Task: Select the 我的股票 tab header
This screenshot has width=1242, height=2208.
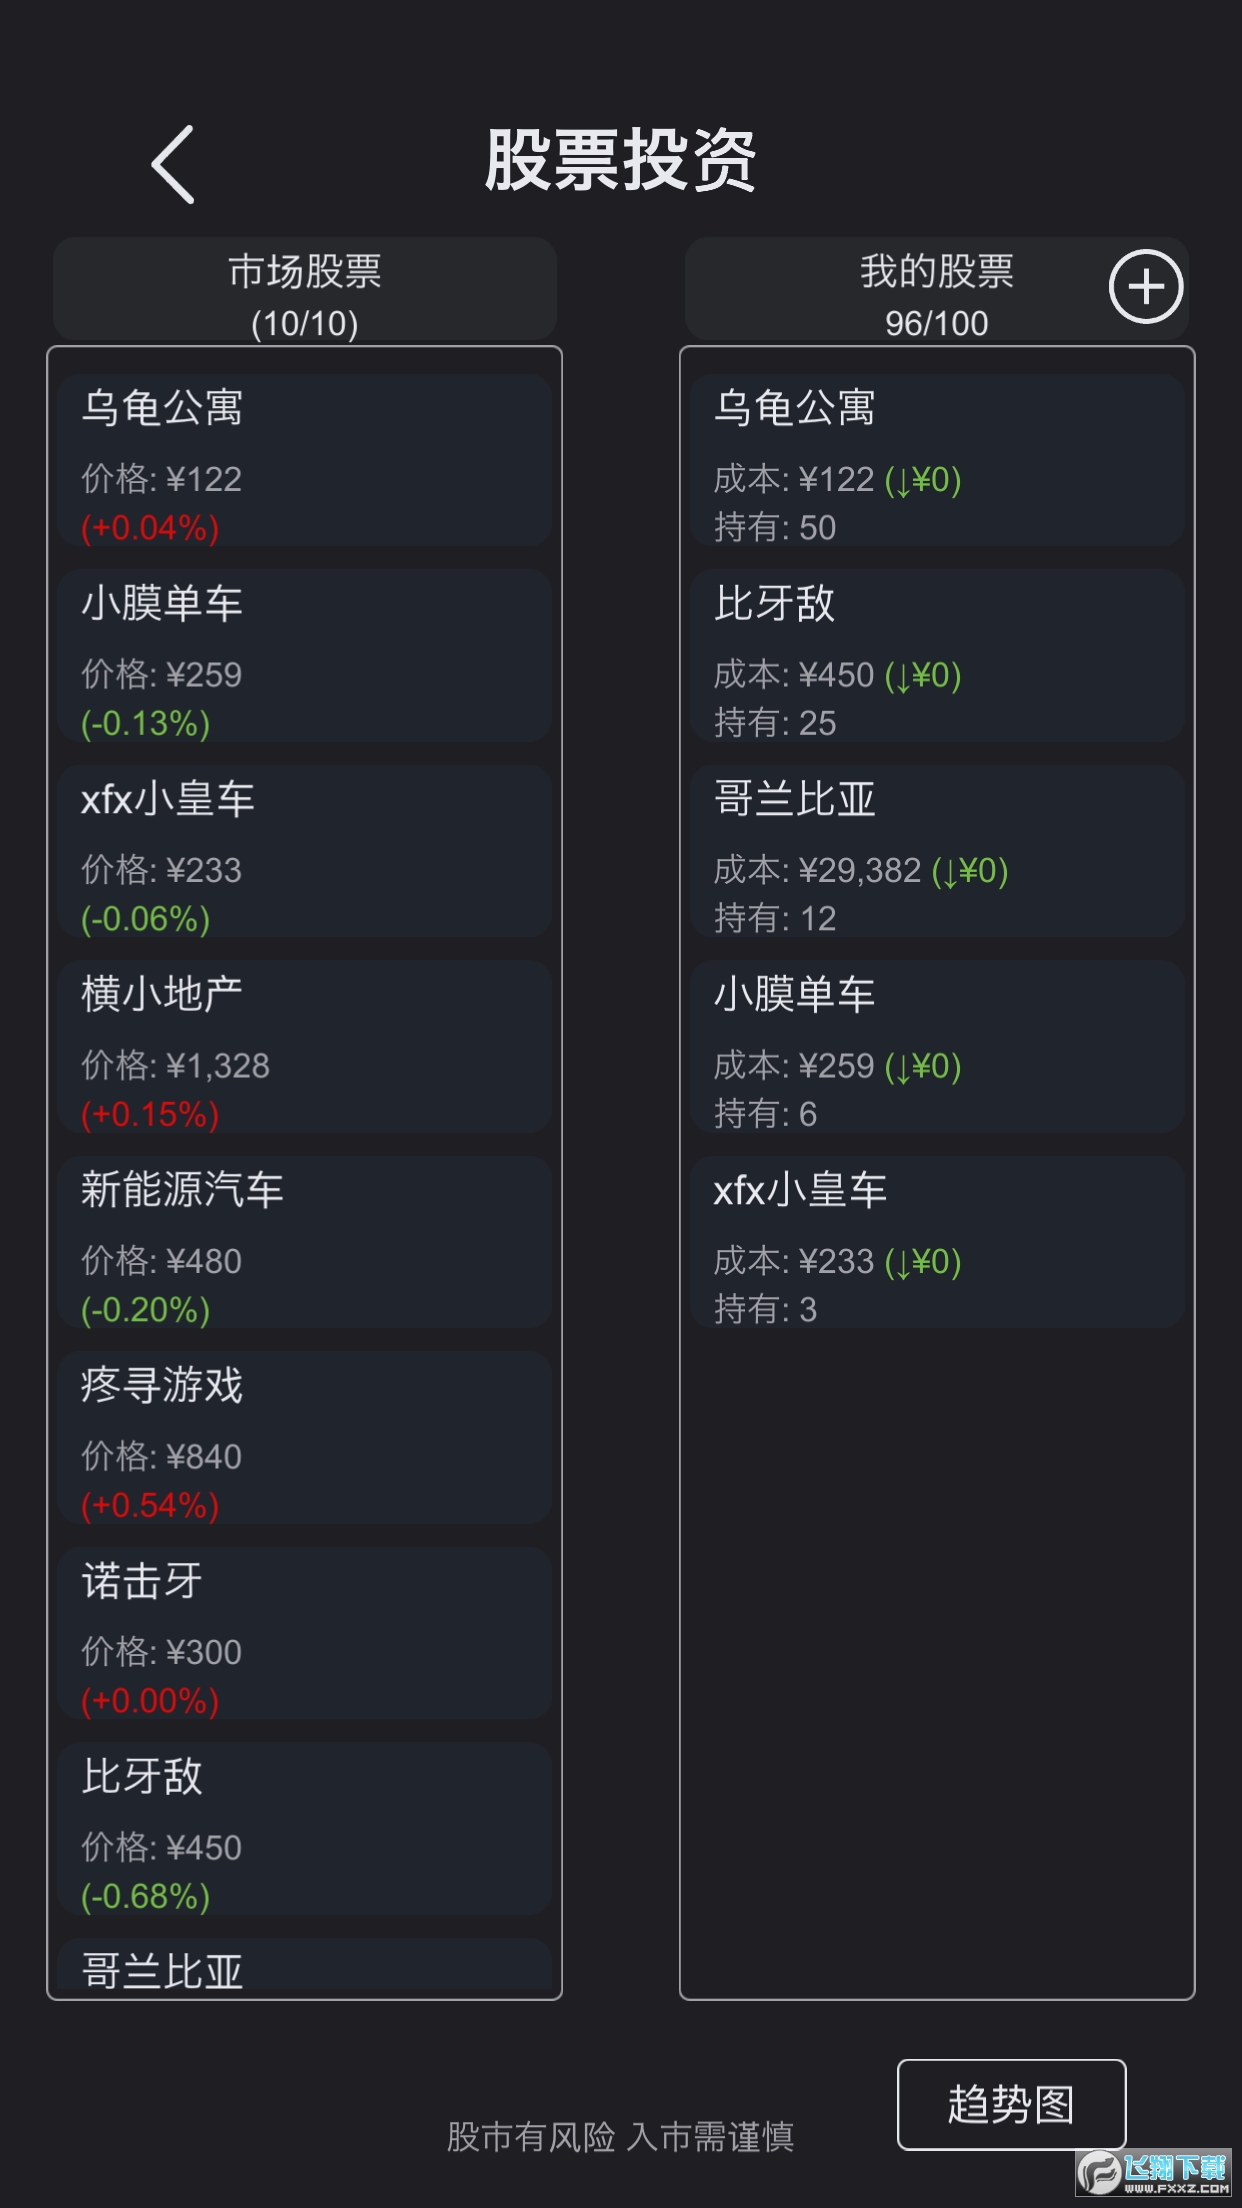Action: [x=937, y=290]
